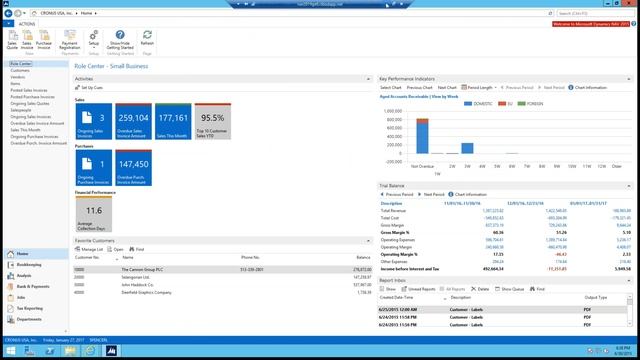Click Show/Hide Getting Started help icon

120,40
